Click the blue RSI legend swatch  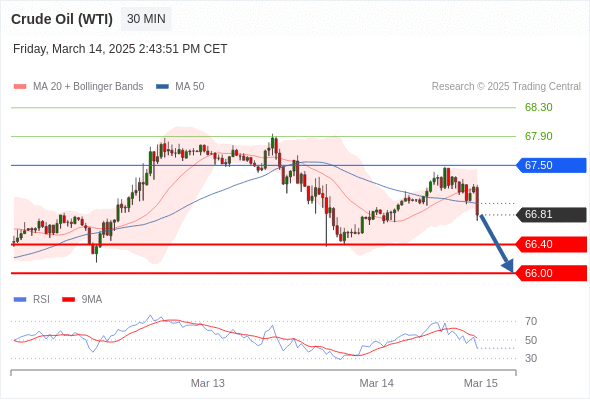(20, 300)
